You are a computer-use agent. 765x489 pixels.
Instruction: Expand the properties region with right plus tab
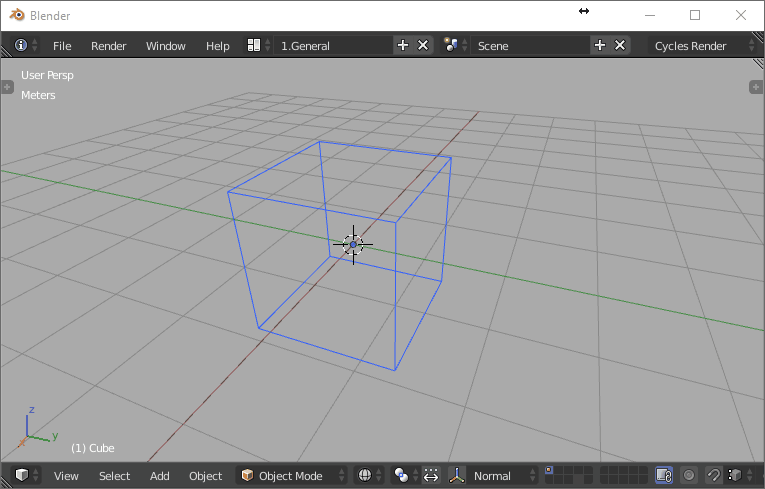tap(756, 87)
